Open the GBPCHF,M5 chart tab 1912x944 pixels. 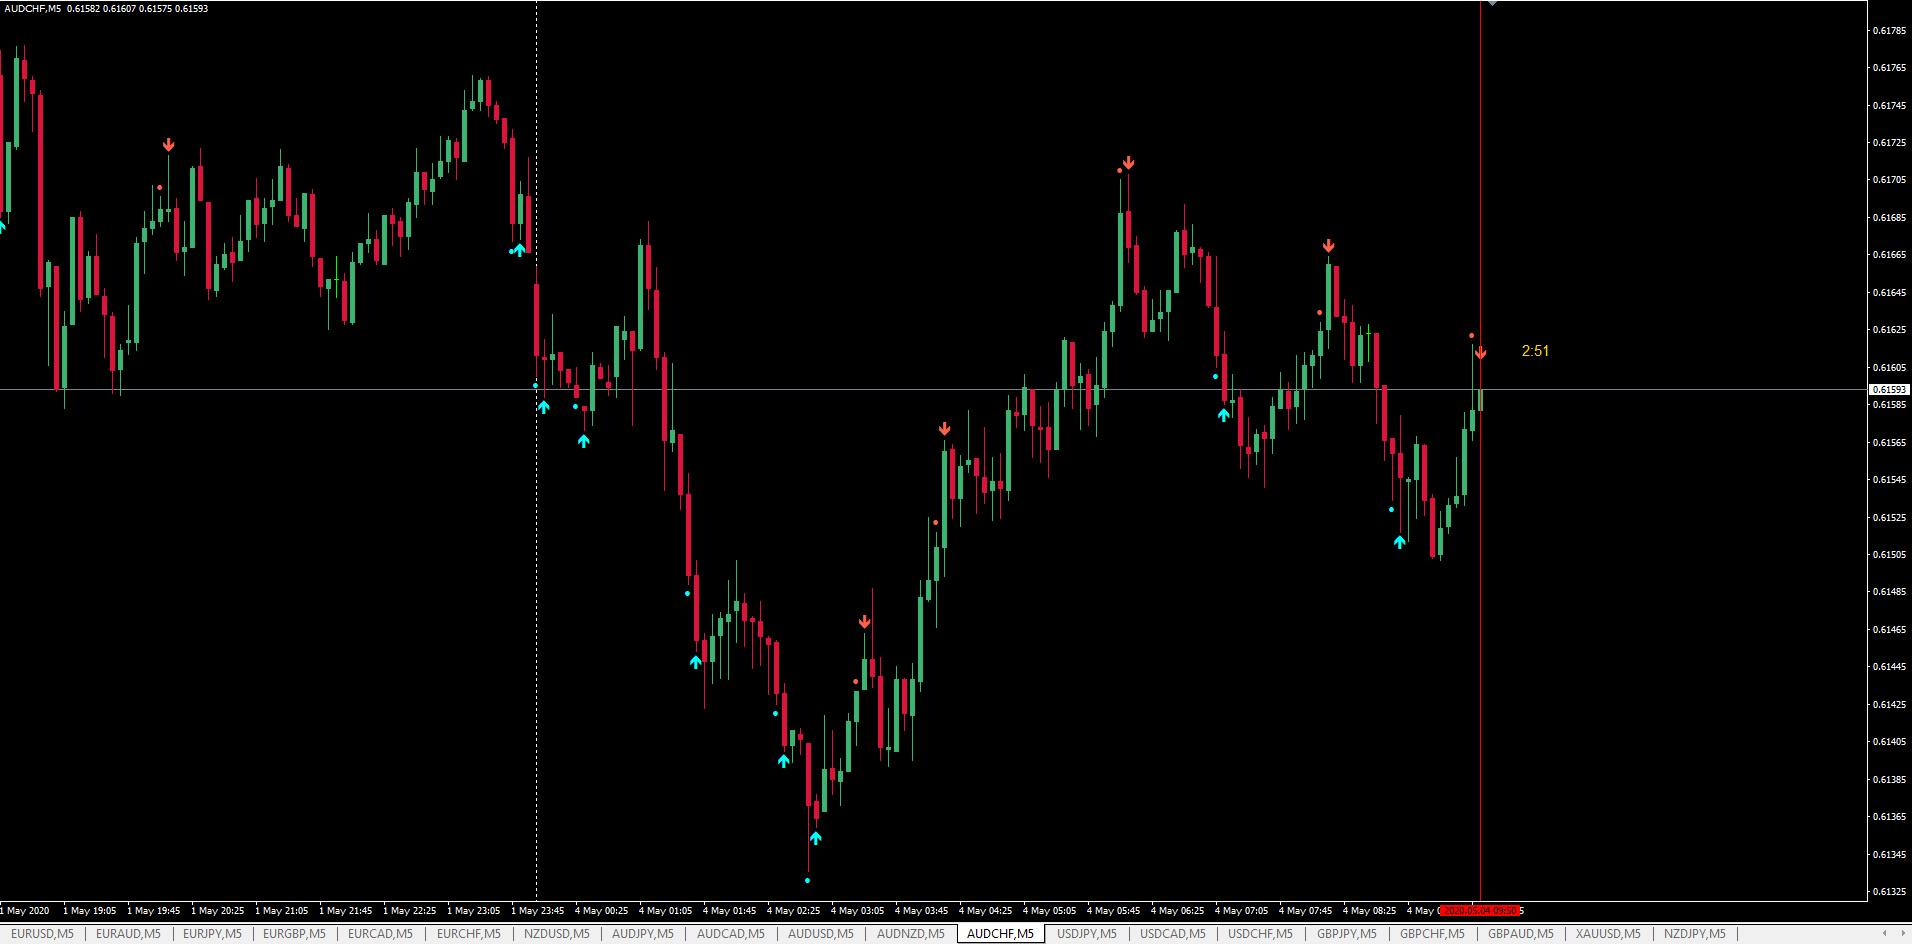[x=1432, y=934]
